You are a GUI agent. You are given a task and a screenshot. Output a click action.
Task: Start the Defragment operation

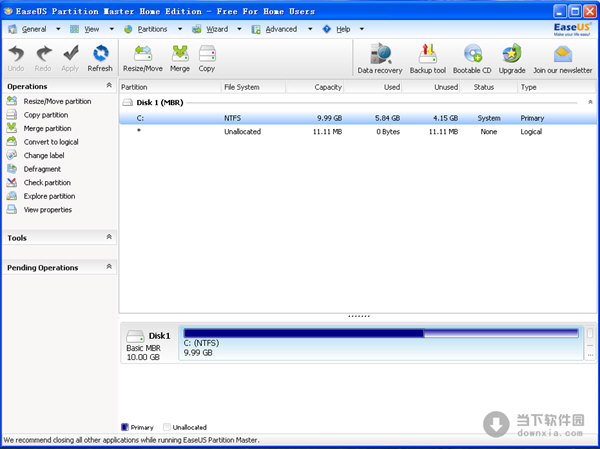[x=42, y=169]
